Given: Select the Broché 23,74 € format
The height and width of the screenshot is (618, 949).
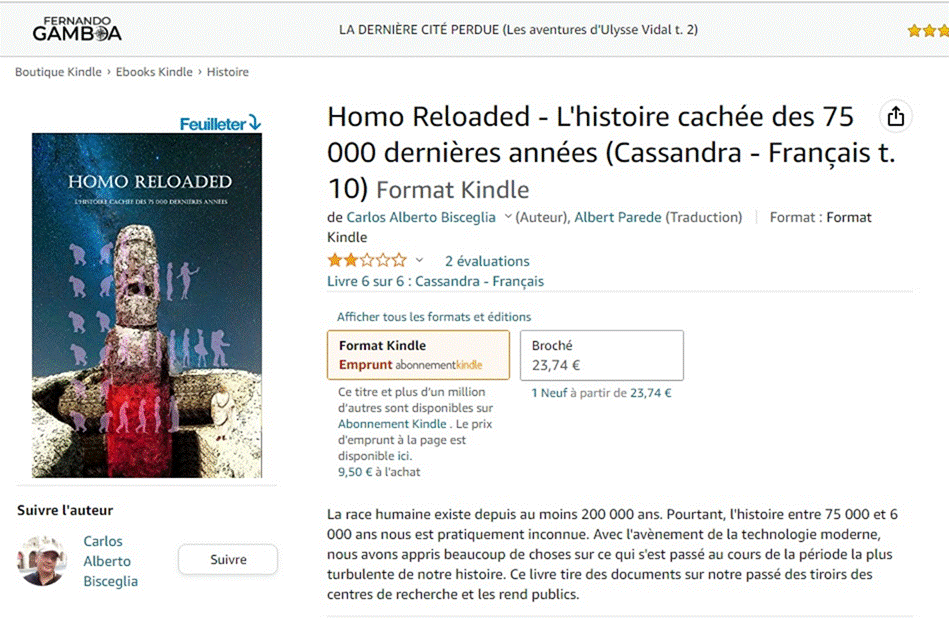Looking at the screenshot, I should (x=602, y=355).
